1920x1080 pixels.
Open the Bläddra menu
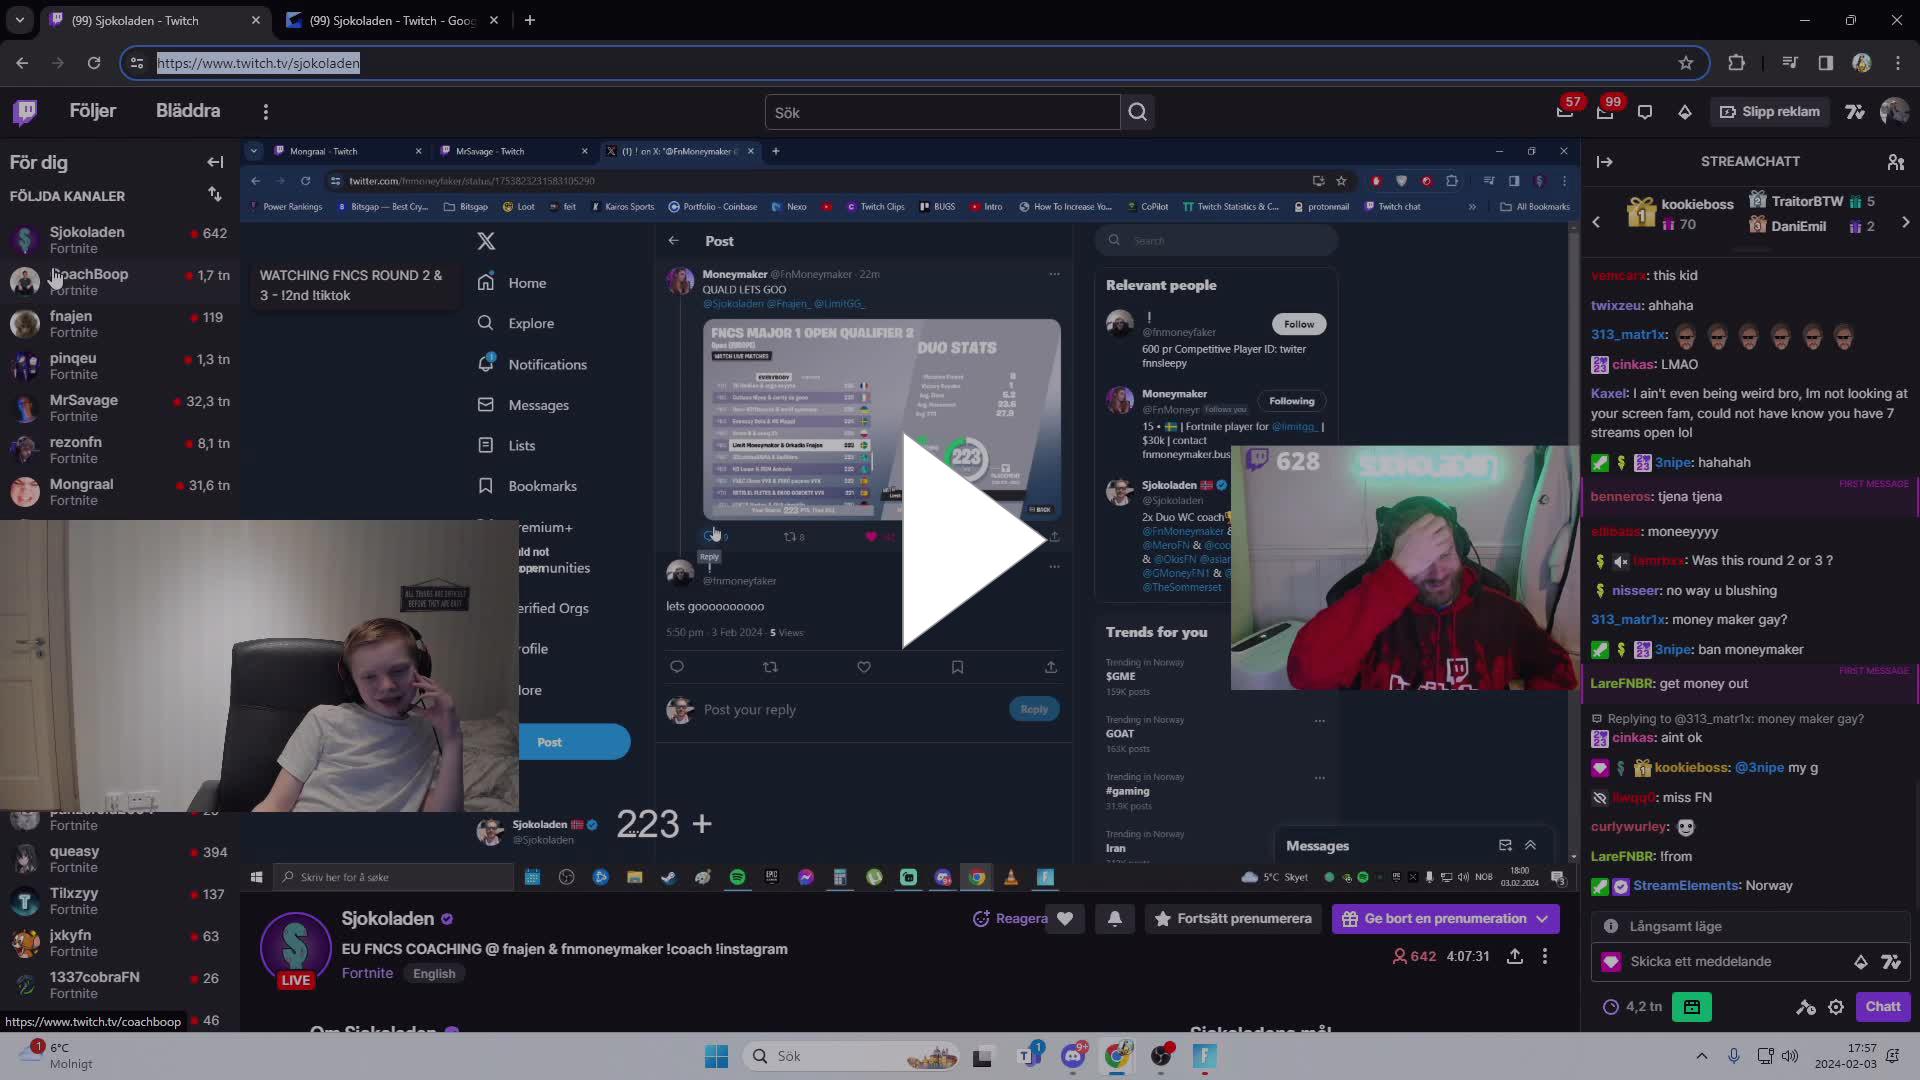point(187,111)
